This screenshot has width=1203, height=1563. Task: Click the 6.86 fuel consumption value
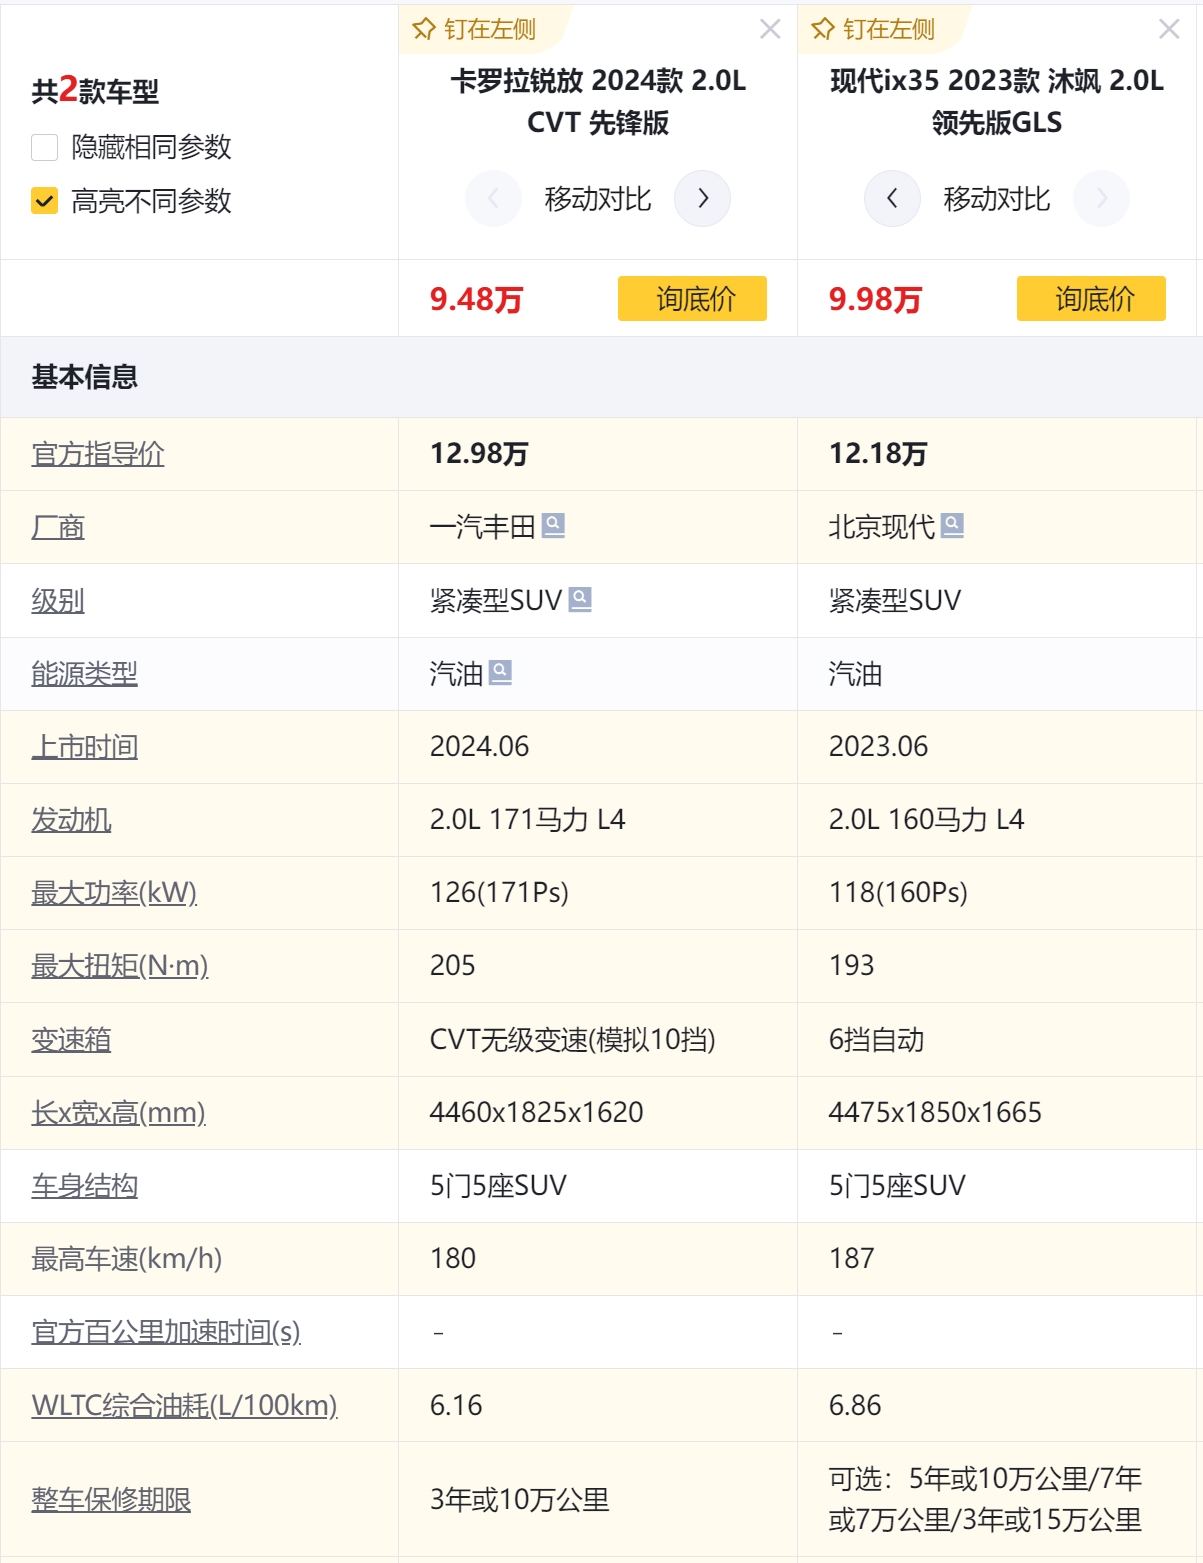coord(855,1405)
